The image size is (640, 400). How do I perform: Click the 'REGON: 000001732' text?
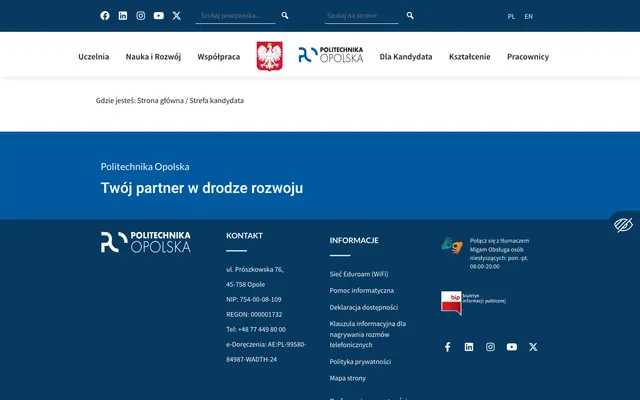[x=254, y=315]
